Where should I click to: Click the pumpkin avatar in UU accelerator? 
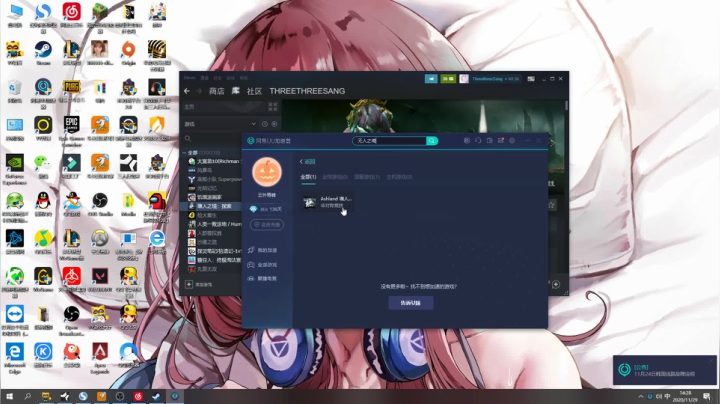pos(267,172)
